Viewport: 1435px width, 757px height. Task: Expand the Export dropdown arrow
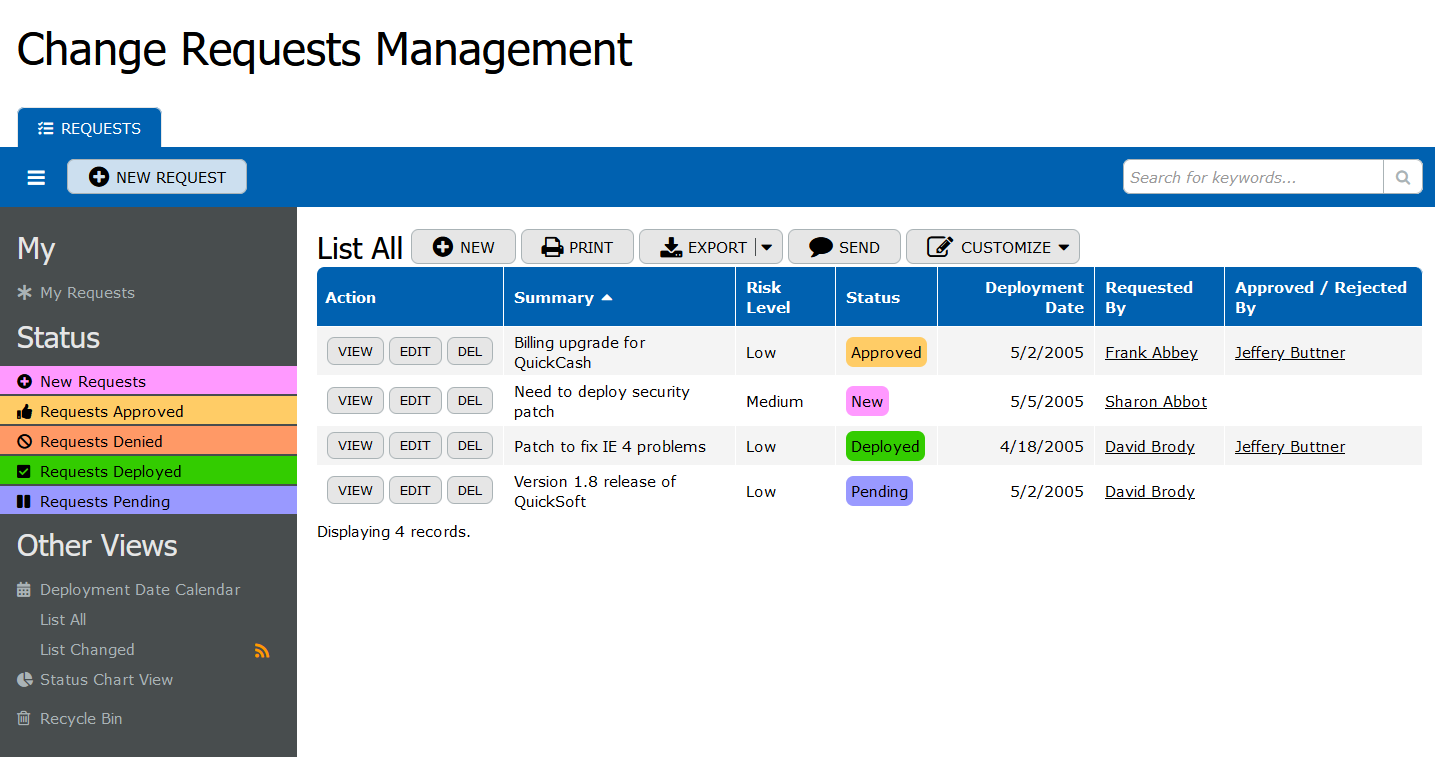[767, 247]
